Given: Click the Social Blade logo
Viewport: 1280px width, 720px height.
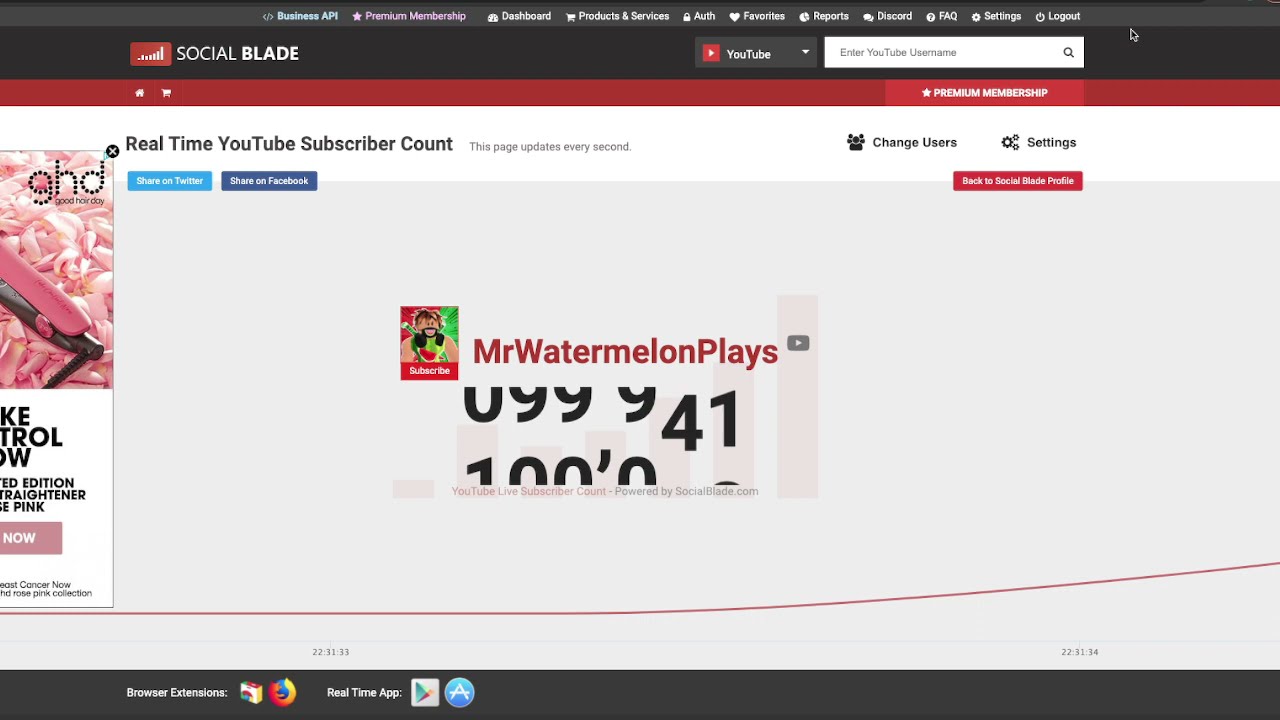Looking at the screenshot, I should [x=215, y=54].
